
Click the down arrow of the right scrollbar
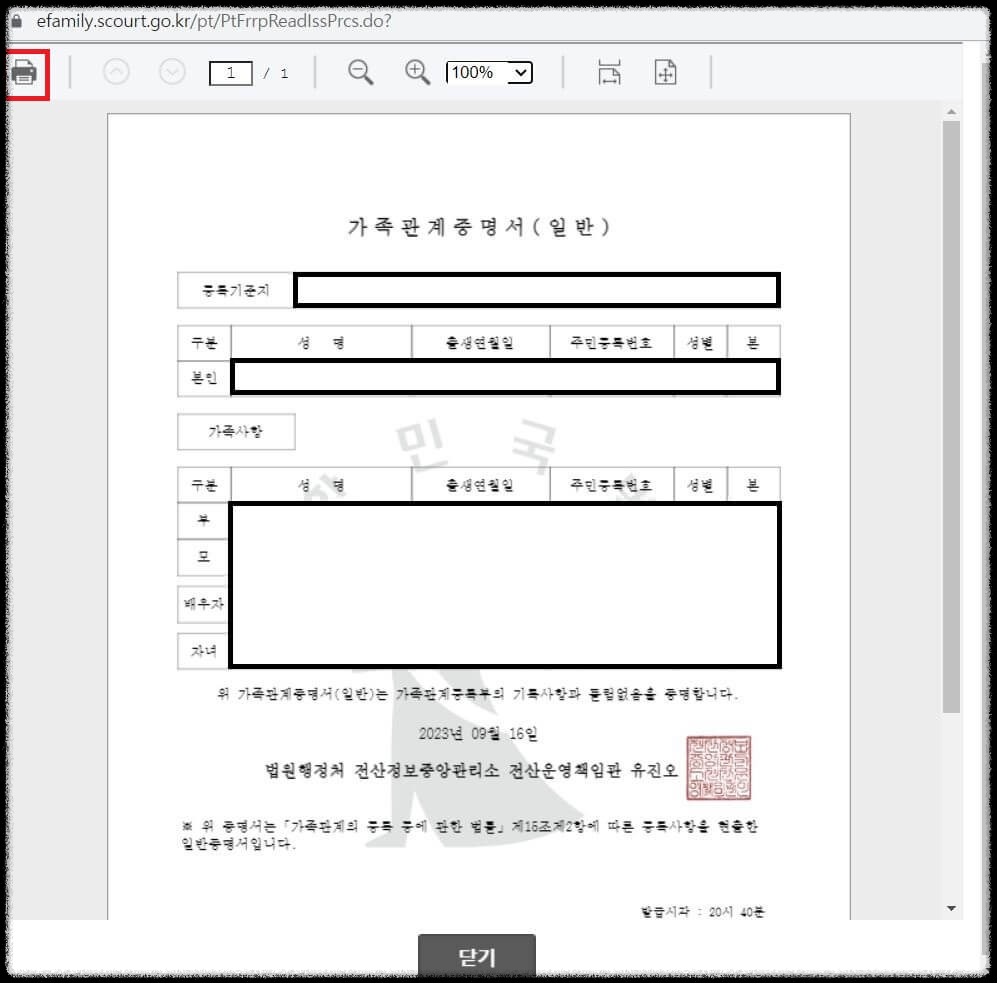pos(951,908)
